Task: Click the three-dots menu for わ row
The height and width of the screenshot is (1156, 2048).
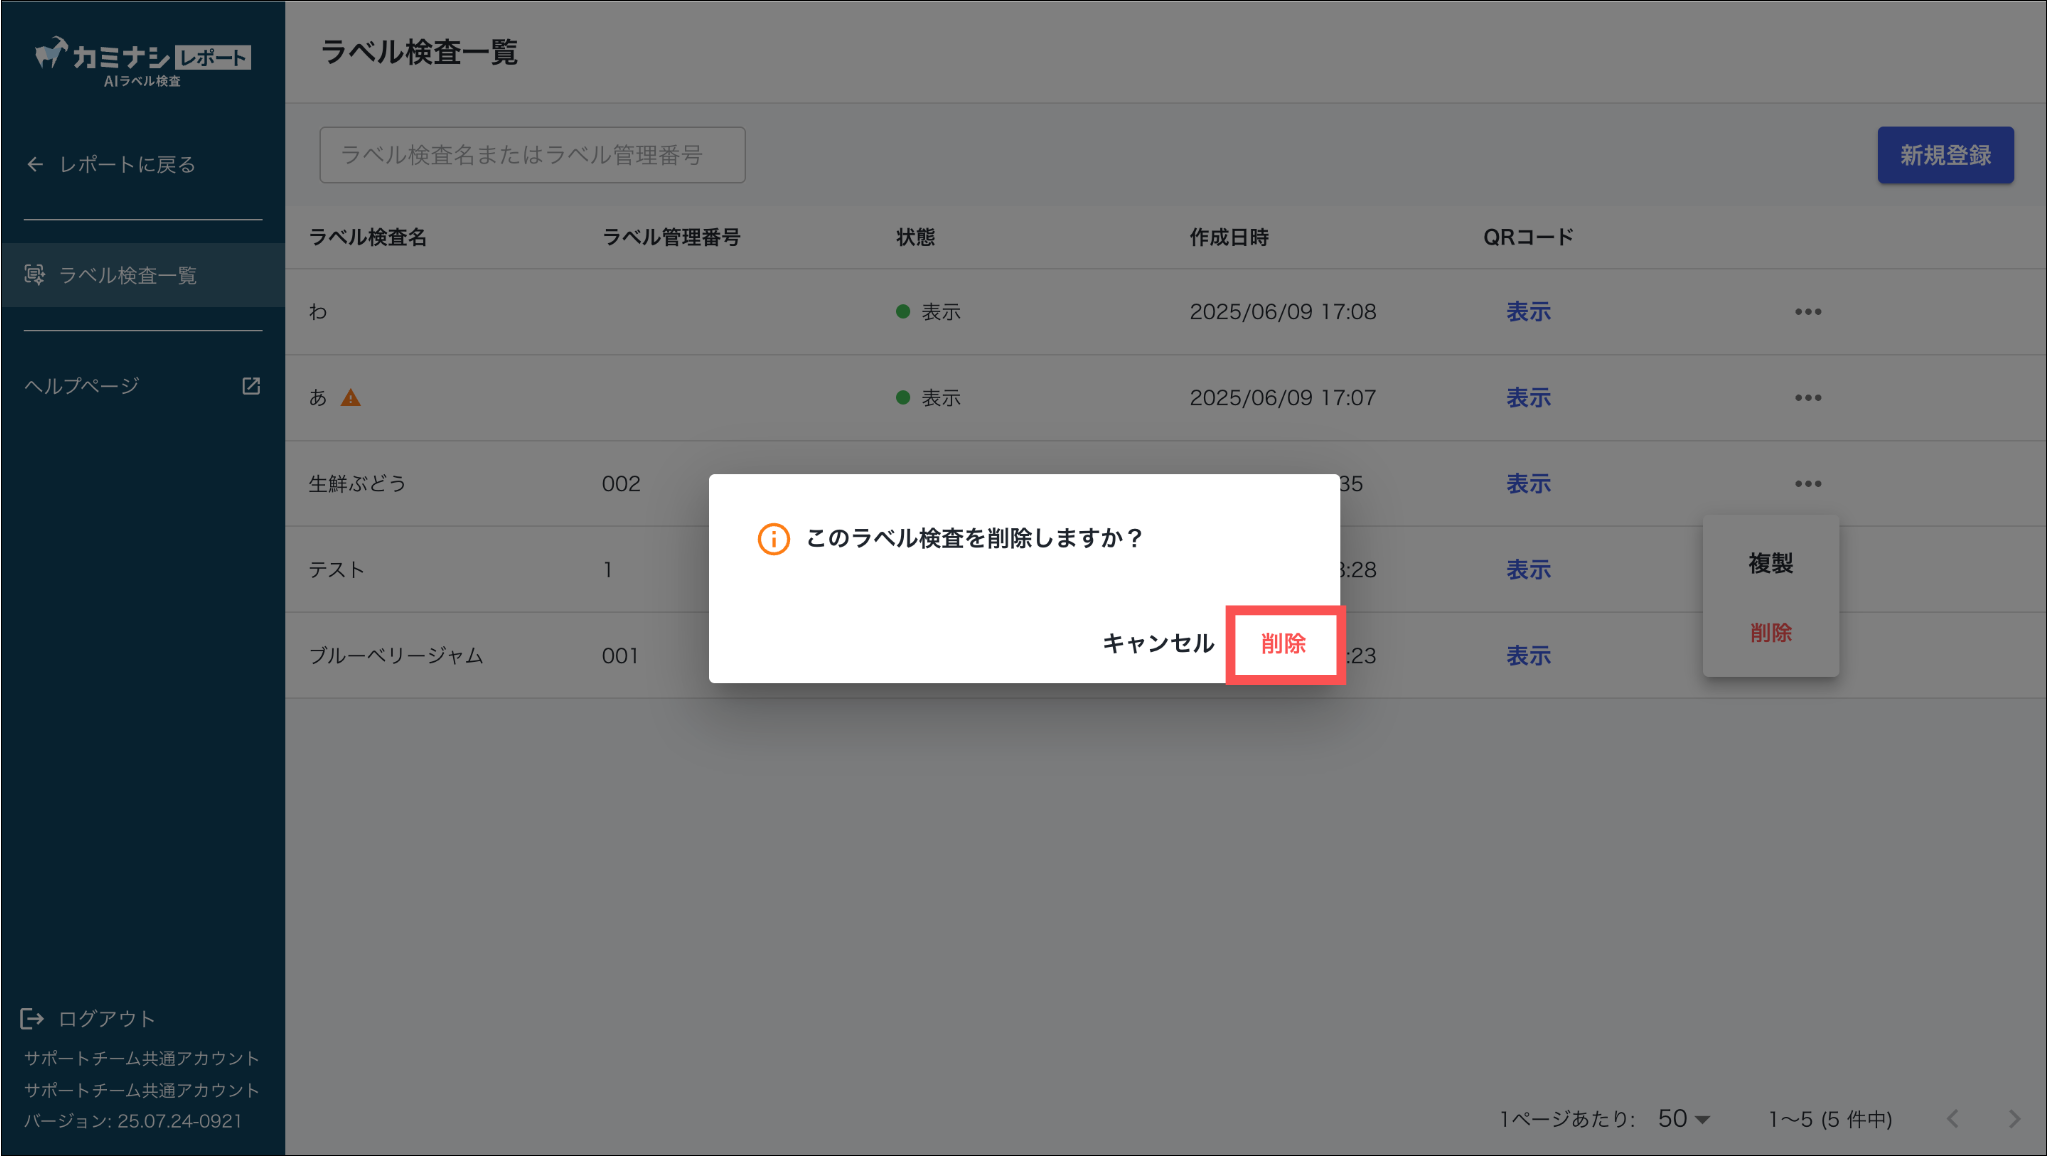Action: coord(1807,312)
